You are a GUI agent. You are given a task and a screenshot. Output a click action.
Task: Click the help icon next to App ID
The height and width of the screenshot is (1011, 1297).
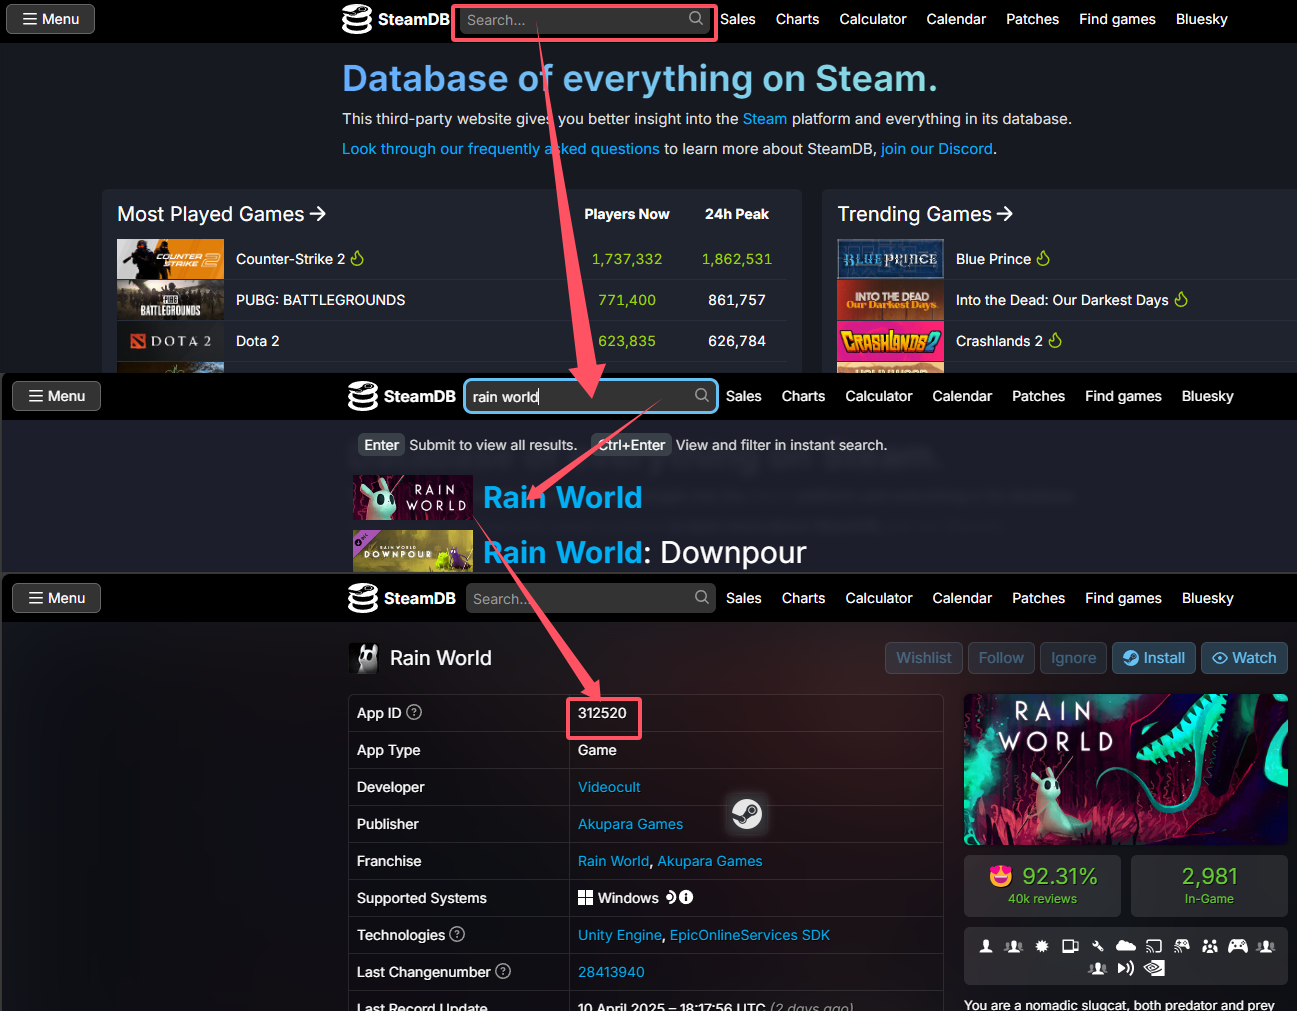pyautogui.click(x=414, y=712)
